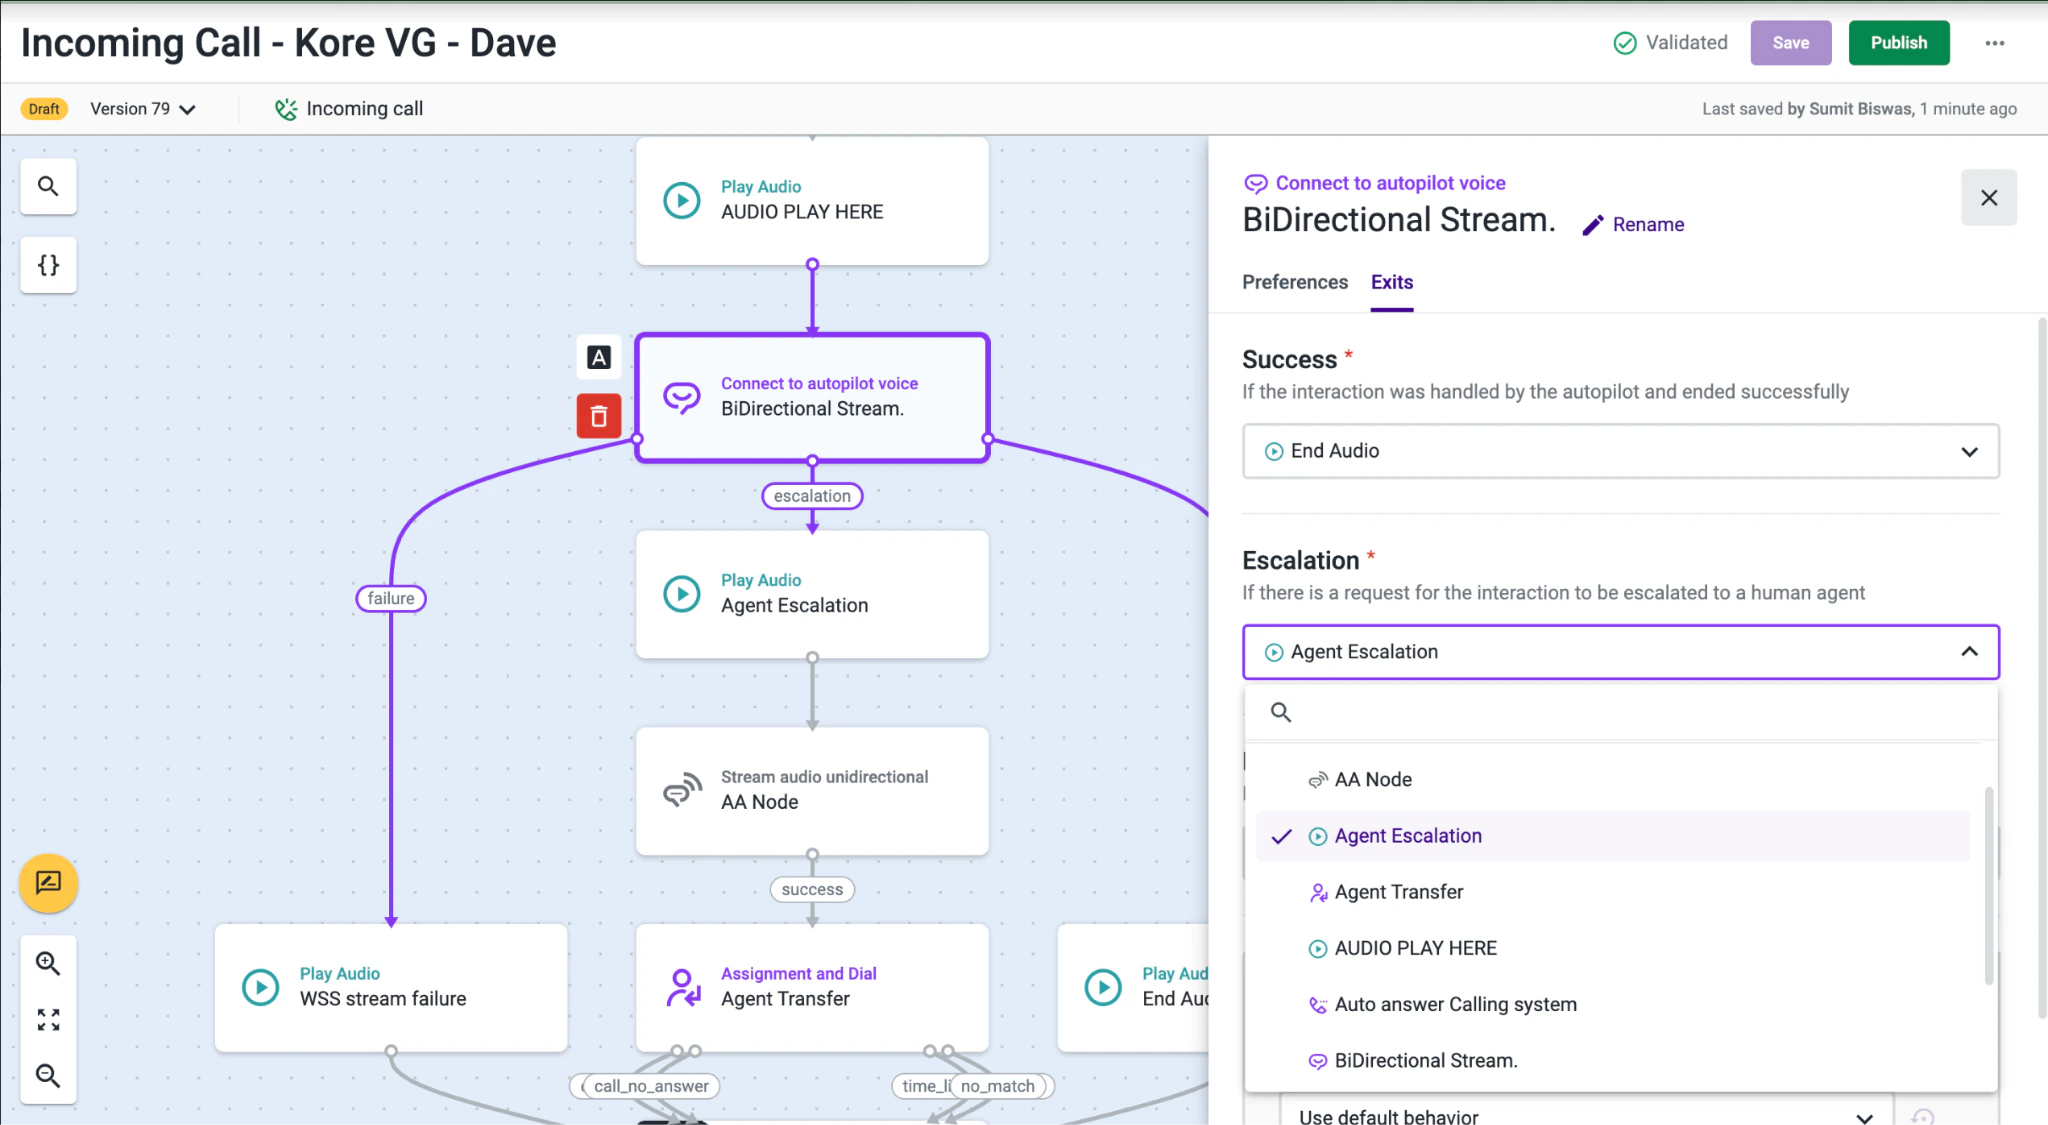This screenshot has height=1125, width=2048.
Task: Publish the Incoming Call flow
Action: 1898,43
